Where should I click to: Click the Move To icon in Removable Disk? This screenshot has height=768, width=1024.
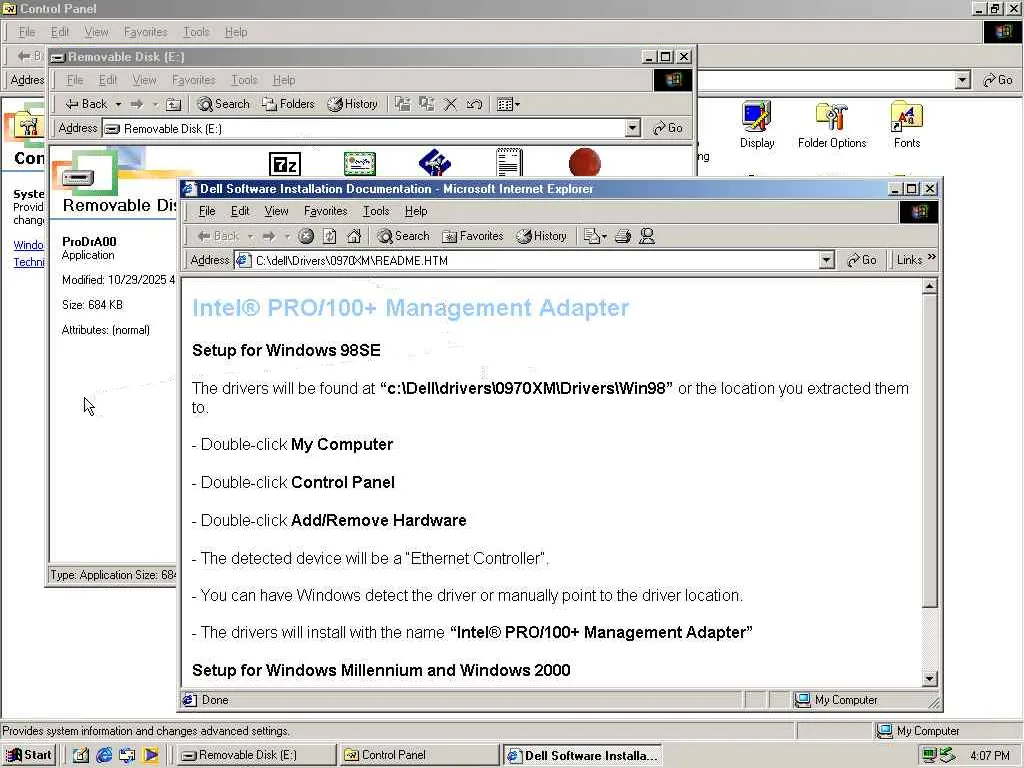pyautogui.click(x=403, y=104)
